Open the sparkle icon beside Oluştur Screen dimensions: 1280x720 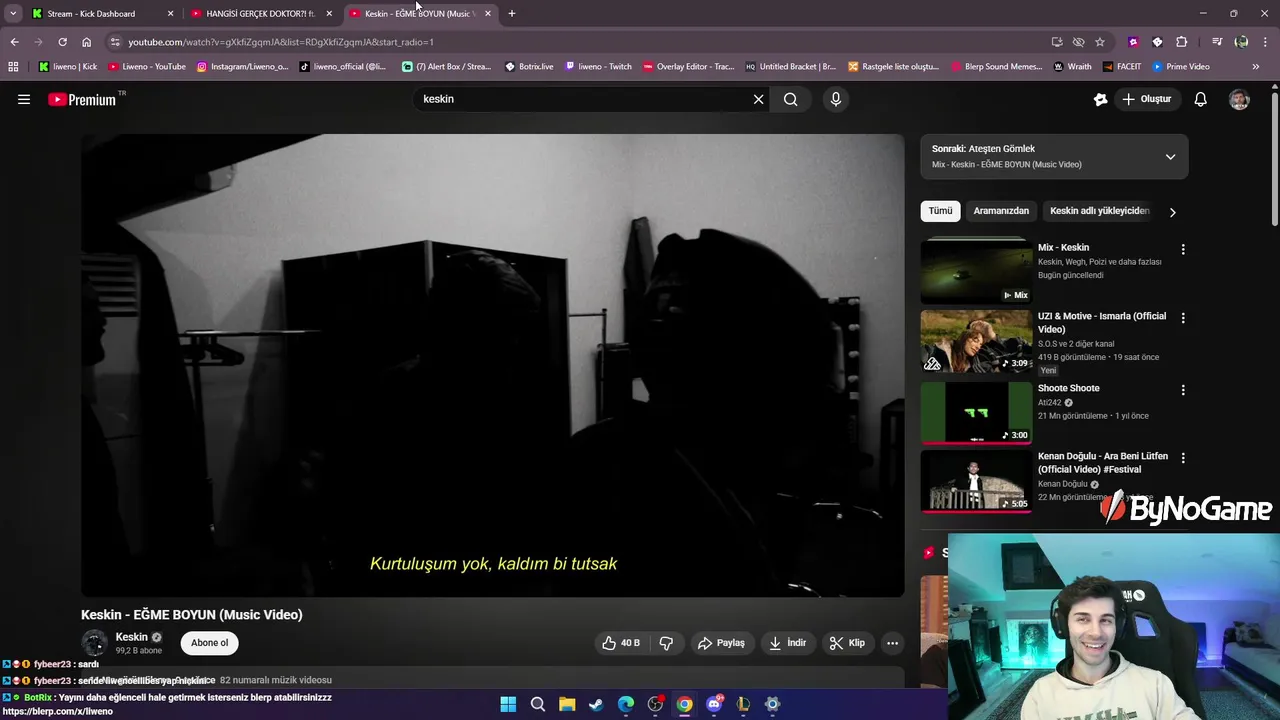(1101, 99)
